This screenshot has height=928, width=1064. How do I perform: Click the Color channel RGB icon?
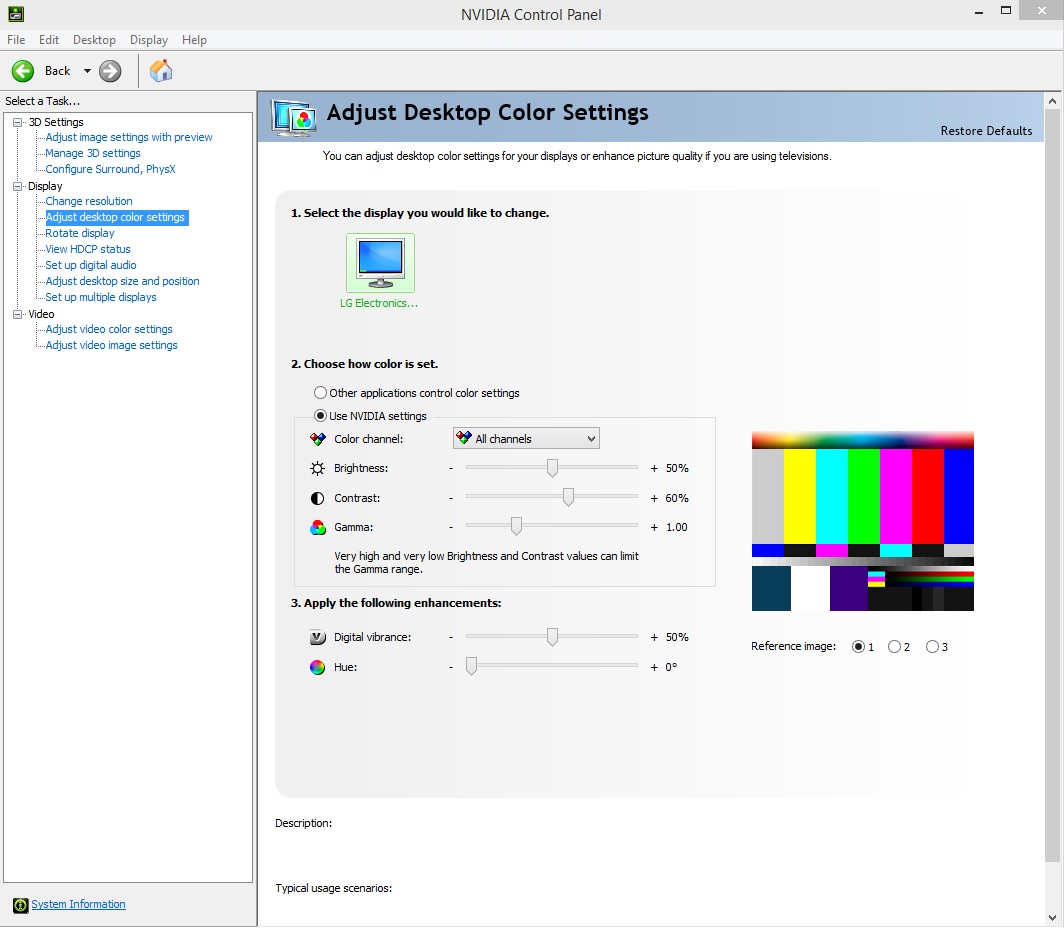pos(318,439)
